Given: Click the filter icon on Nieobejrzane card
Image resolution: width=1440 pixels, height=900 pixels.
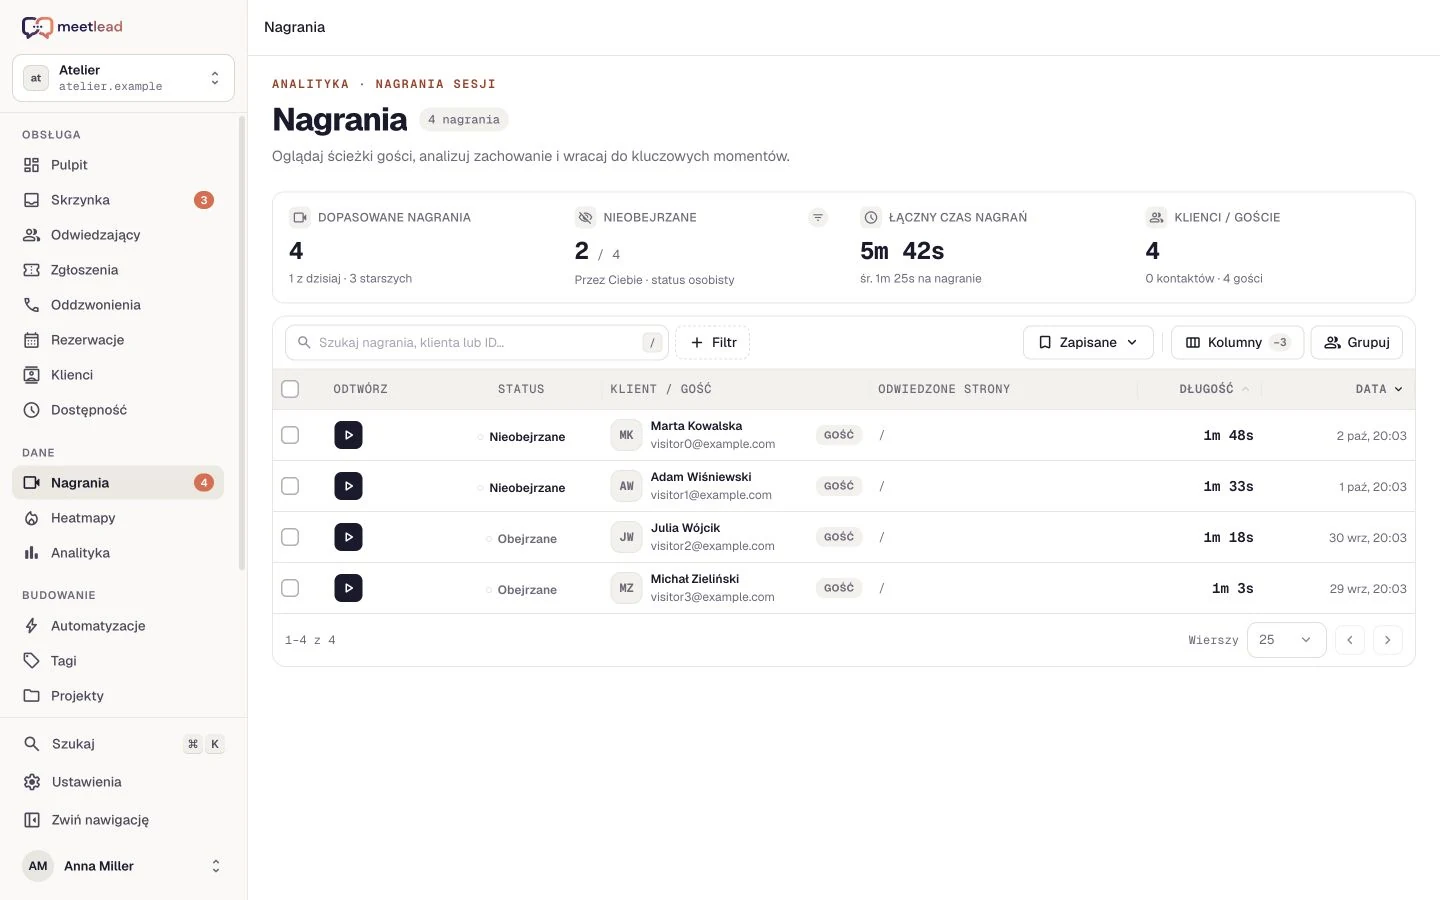Looking at the screenshot, I should click(818, 217).
